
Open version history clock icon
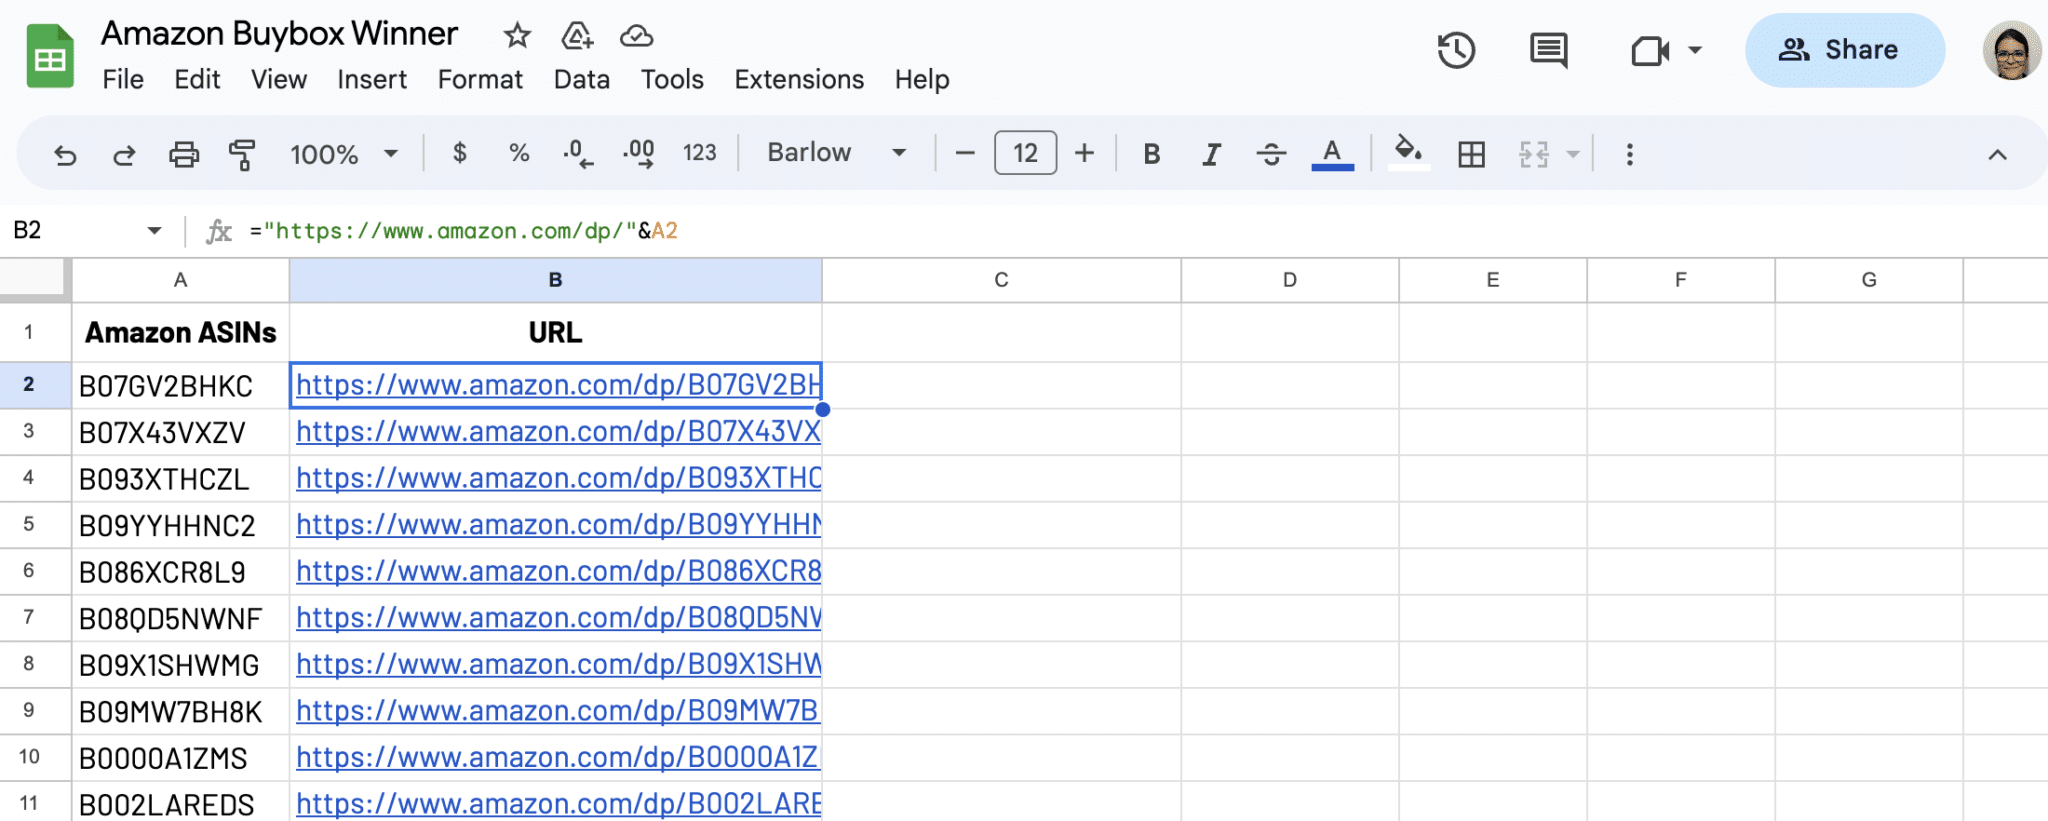[1456, 50]
